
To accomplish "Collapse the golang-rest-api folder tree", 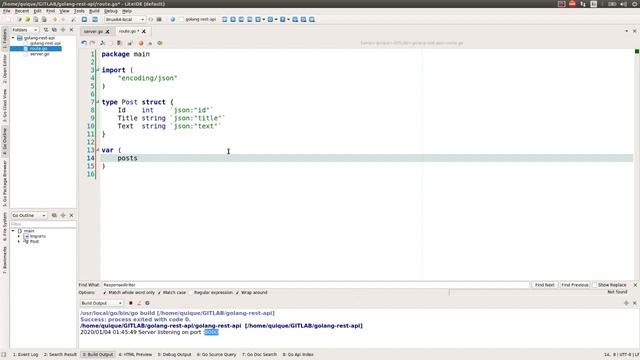I will [x=13, y=38].
